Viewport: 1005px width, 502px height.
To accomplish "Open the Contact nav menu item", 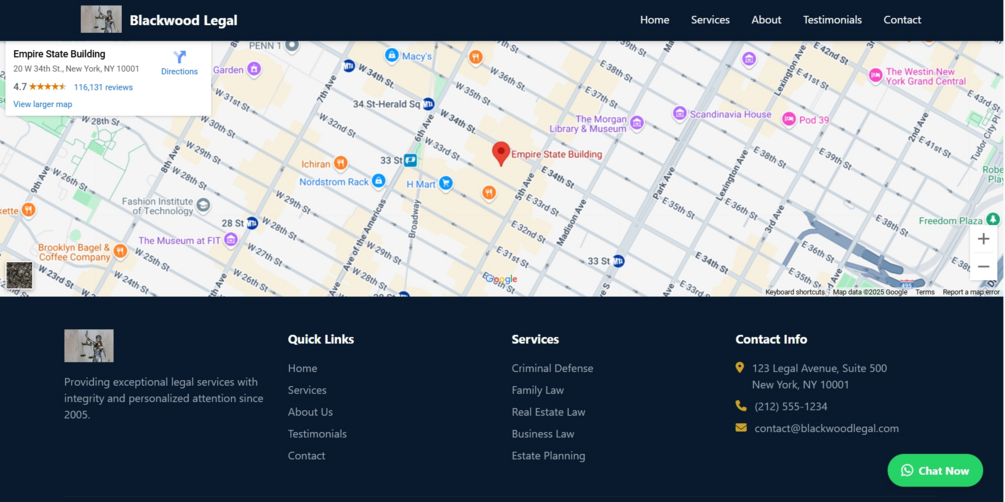I will 902,20.
